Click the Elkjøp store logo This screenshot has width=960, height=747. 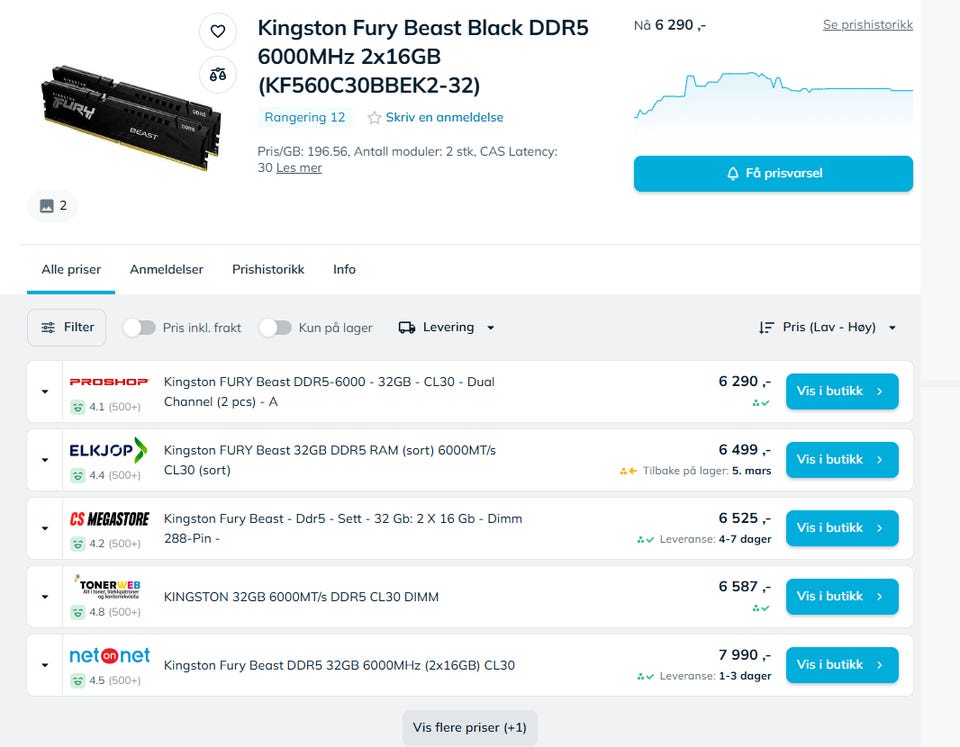[x=108, y=450]
